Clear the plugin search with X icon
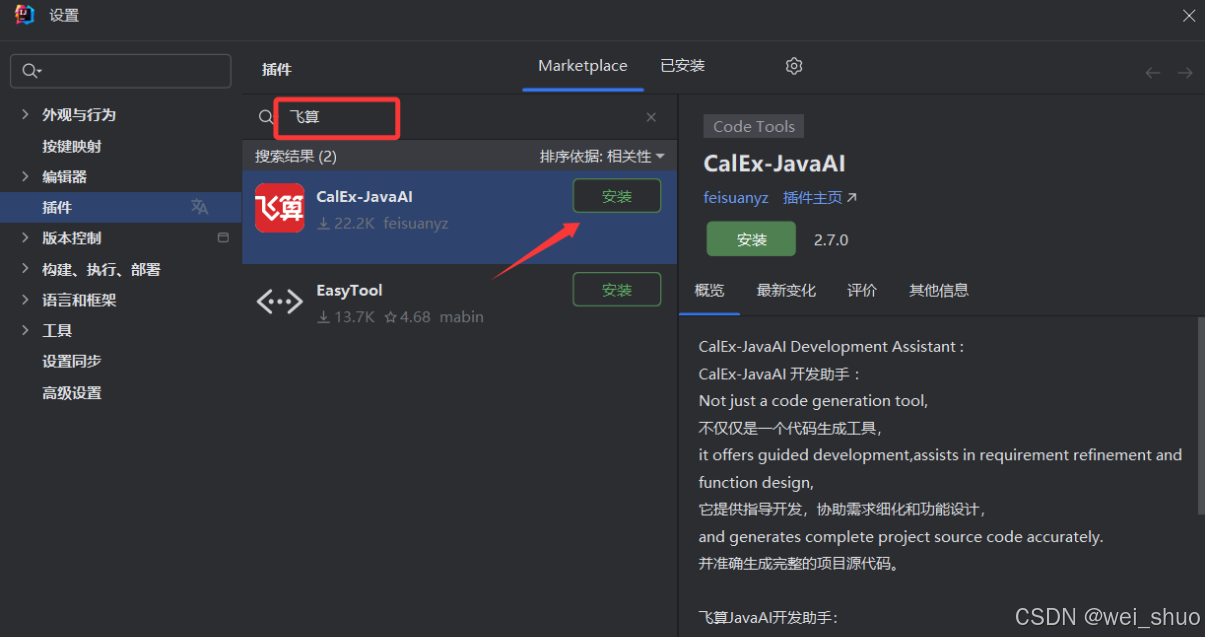Image resolution: width=1205 pixels, height=637 pixels. [651, 117]
